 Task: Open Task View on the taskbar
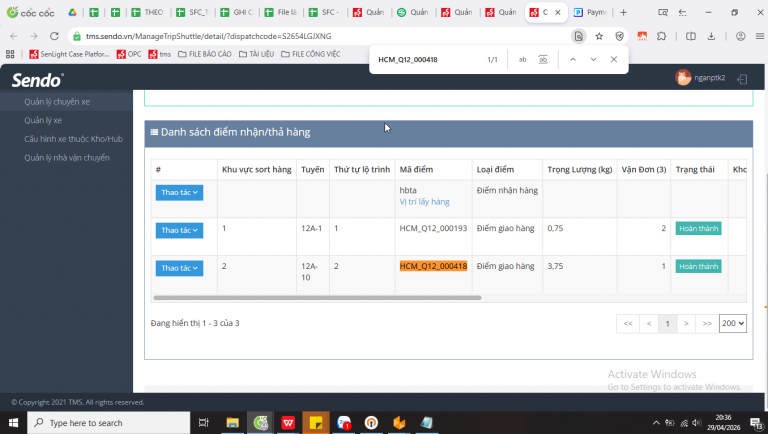[204, 423]
